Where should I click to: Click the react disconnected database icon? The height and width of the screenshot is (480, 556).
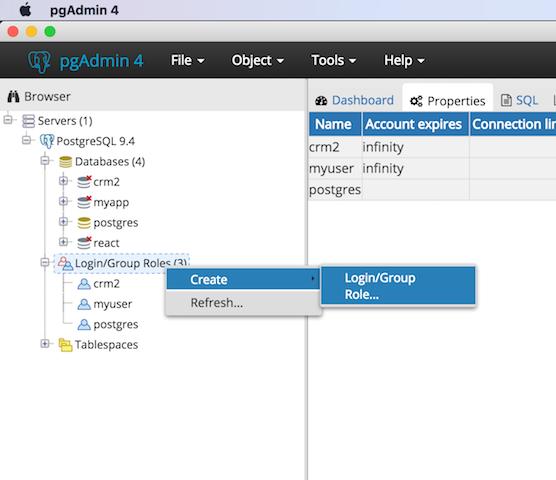coord(84,243)
